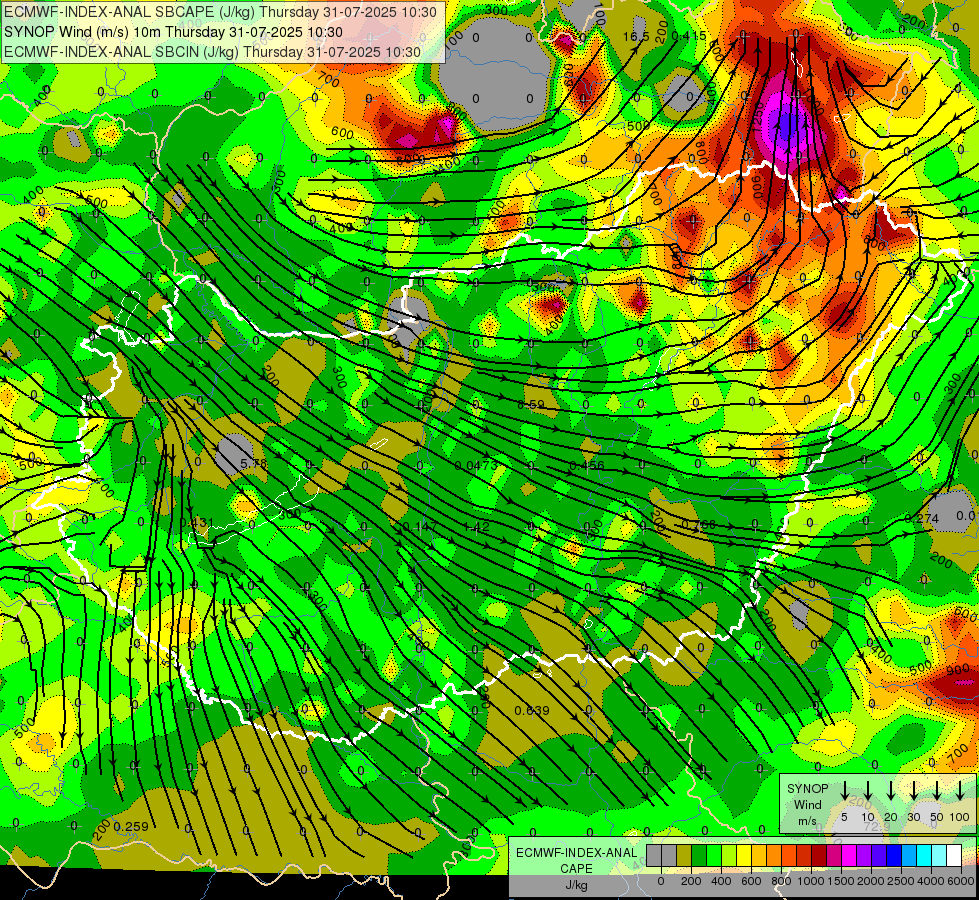Pick the bright magenta swatch after 1500
Viewport: 979px width, 900px height.
(x=849, y=855)
